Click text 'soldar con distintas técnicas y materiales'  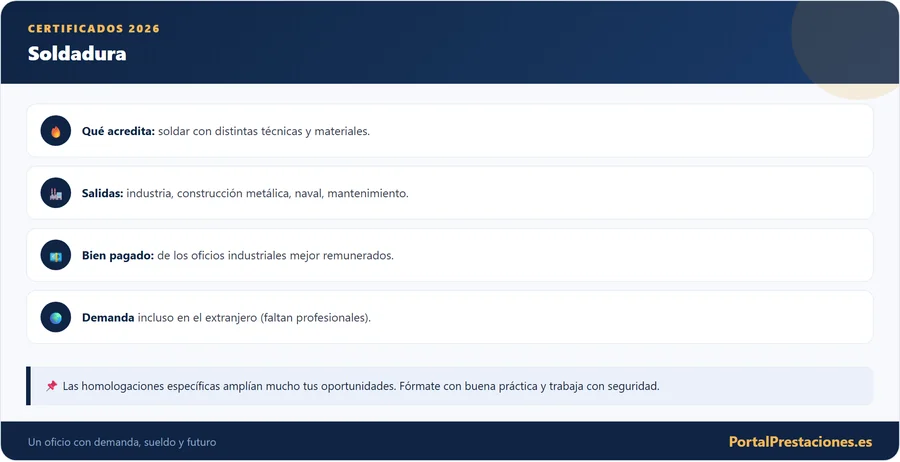[x=264, y=131]
